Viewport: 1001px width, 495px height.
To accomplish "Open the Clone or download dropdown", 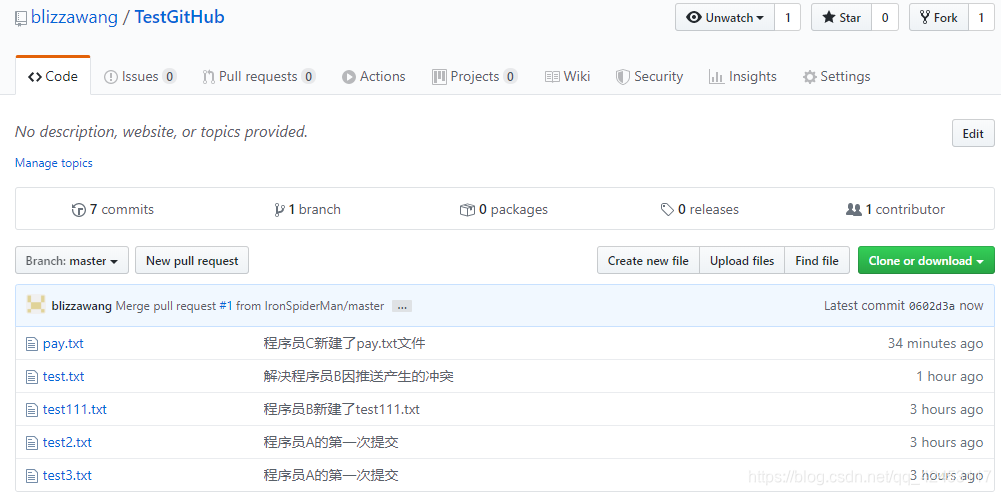I will click(926, 261).
